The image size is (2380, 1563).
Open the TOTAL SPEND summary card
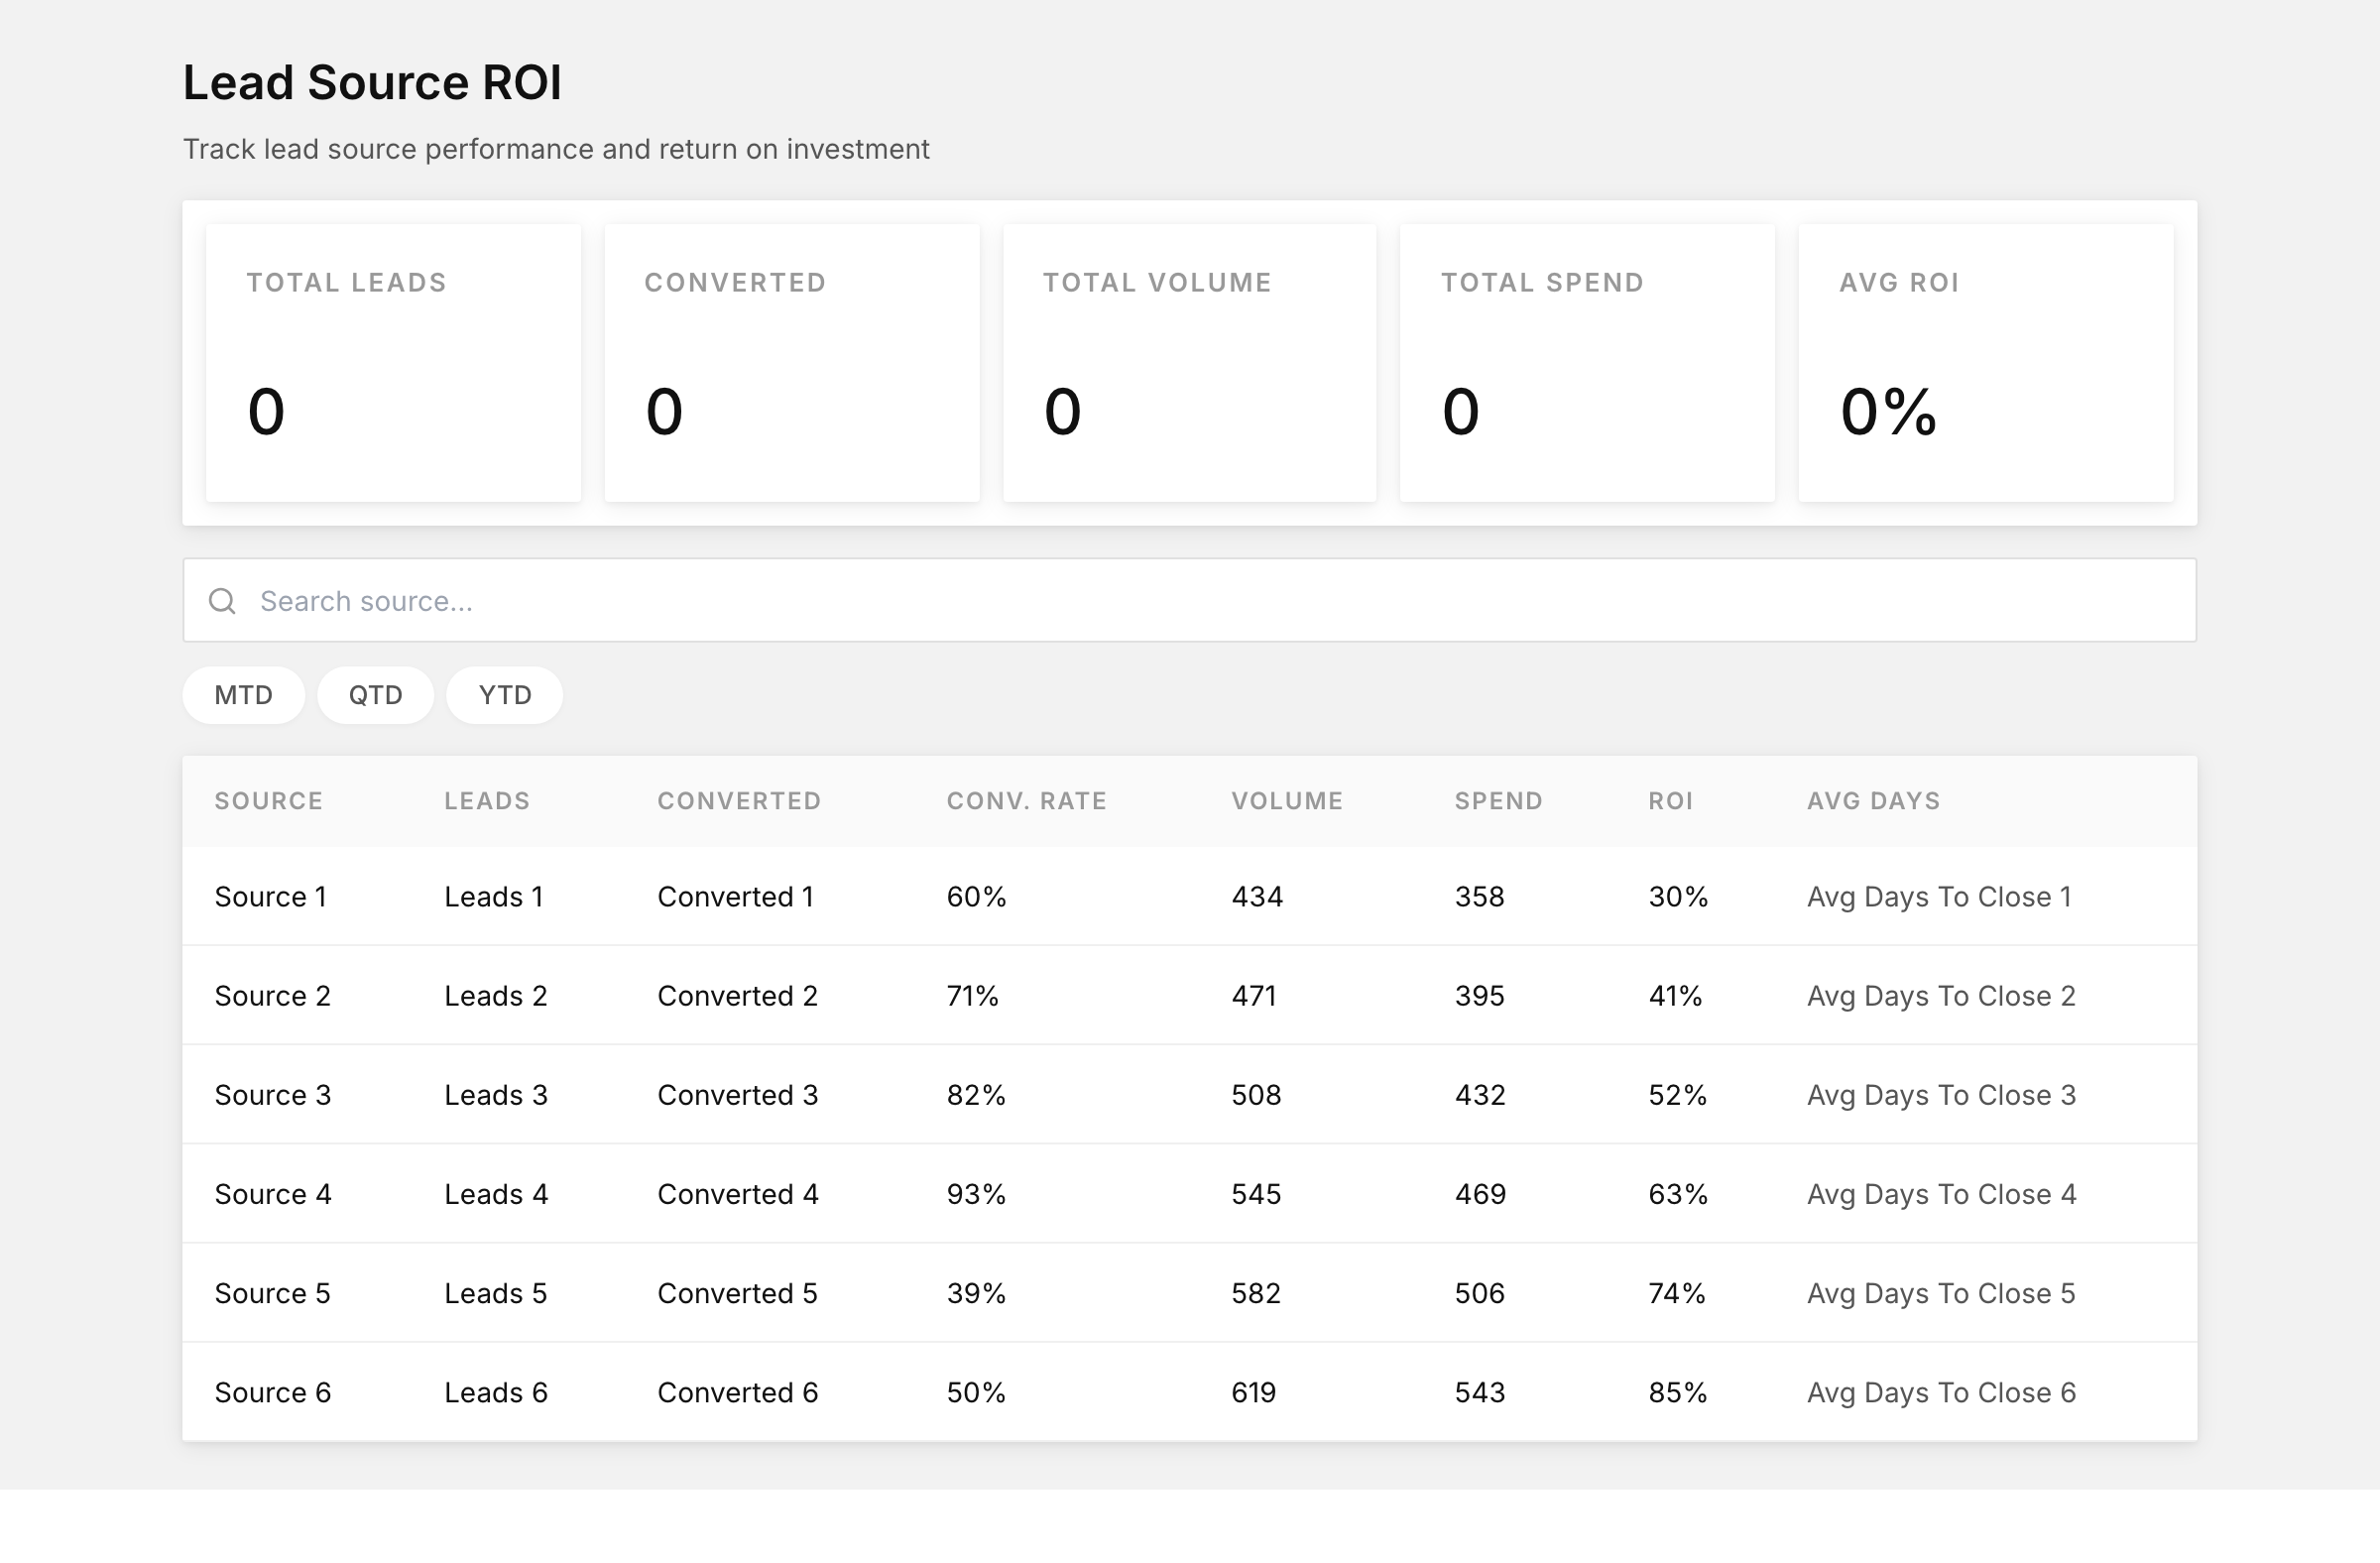[x=1587, y=363]
